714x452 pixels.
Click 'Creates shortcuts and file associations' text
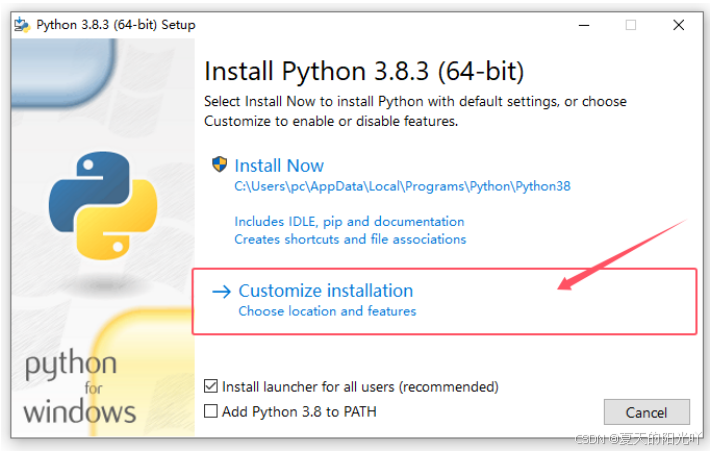(x=350, y=239)
